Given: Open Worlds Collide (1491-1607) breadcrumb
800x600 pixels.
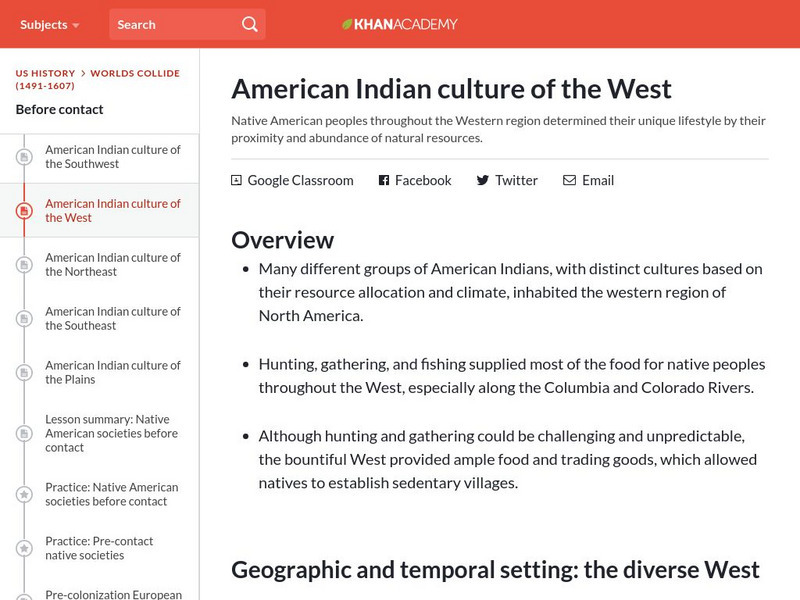Looking at the screenshot, I should [x=135, y=74].
